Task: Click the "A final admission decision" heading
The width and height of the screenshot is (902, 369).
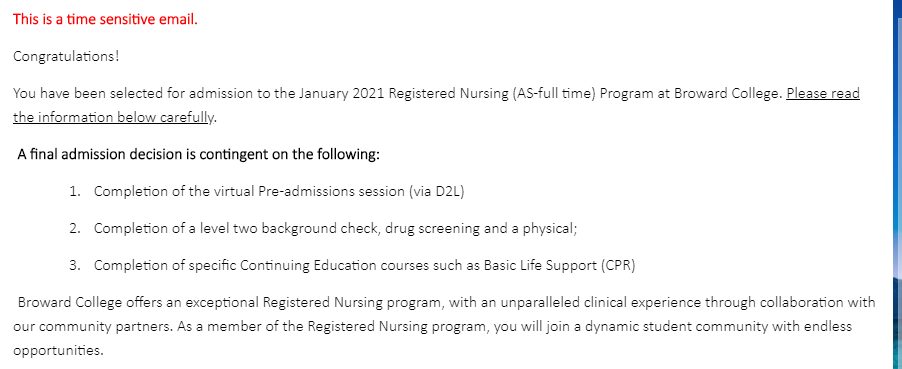Action: click(198, 155)
